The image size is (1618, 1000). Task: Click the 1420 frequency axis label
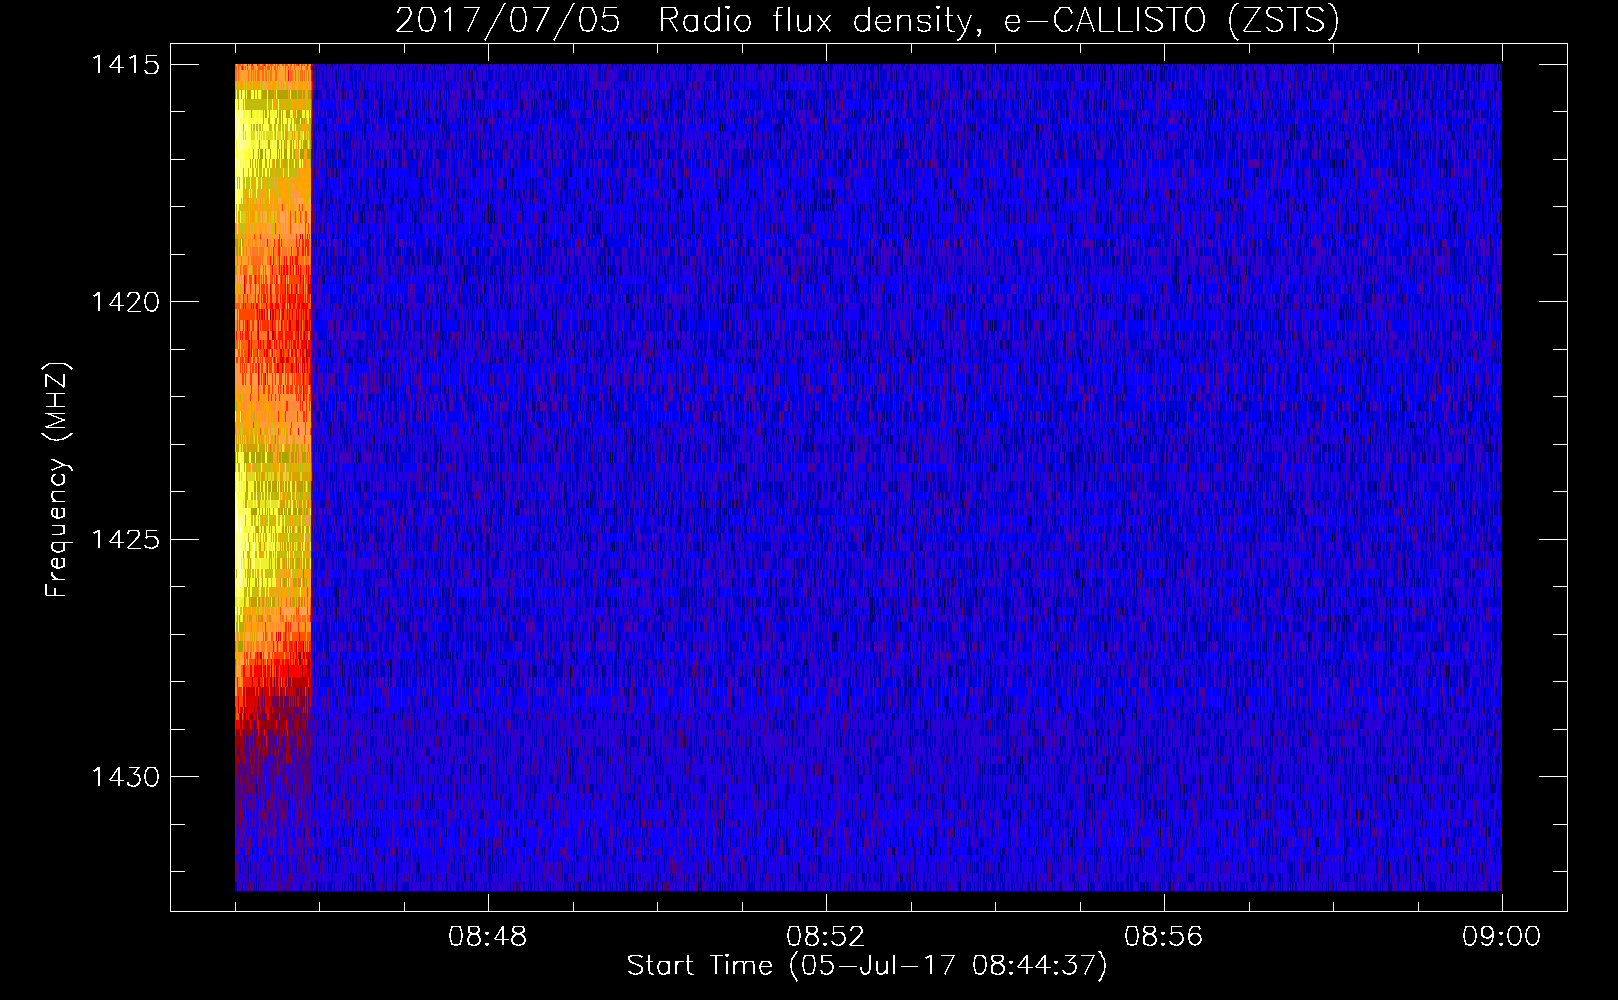tap(125, 302)
